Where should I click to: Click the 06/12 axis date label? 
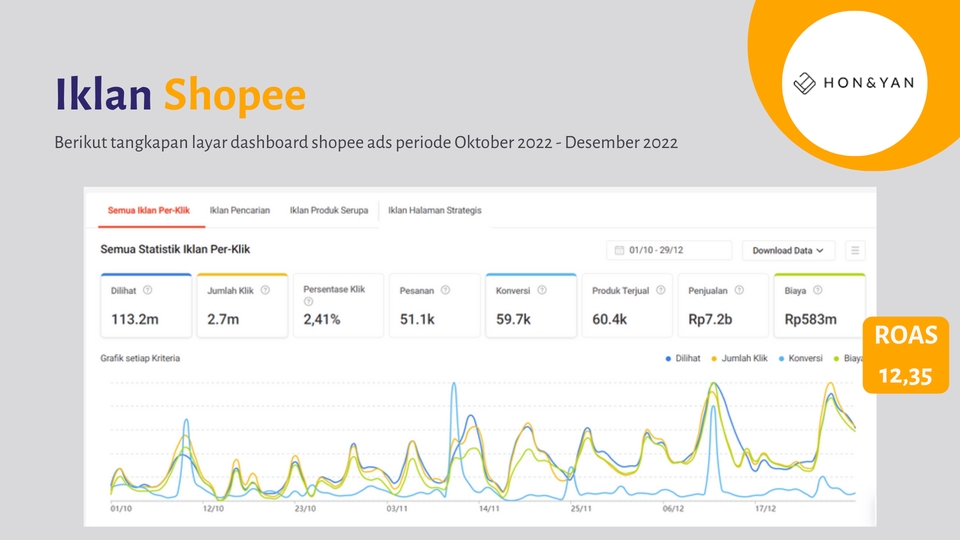coord(673,509)
